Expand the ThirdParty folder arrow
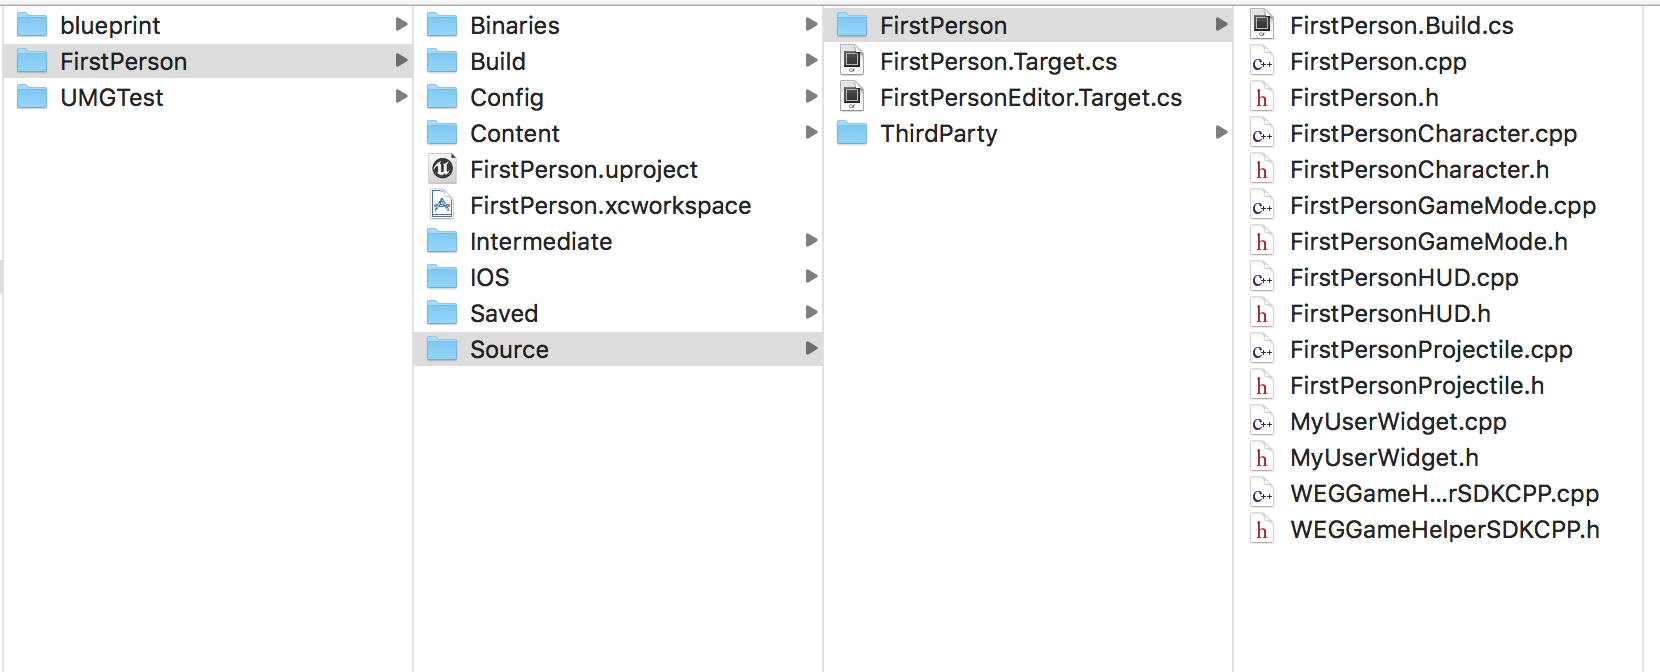Viewport: 1660px width, 672px height. click(x=1221, y=132)
